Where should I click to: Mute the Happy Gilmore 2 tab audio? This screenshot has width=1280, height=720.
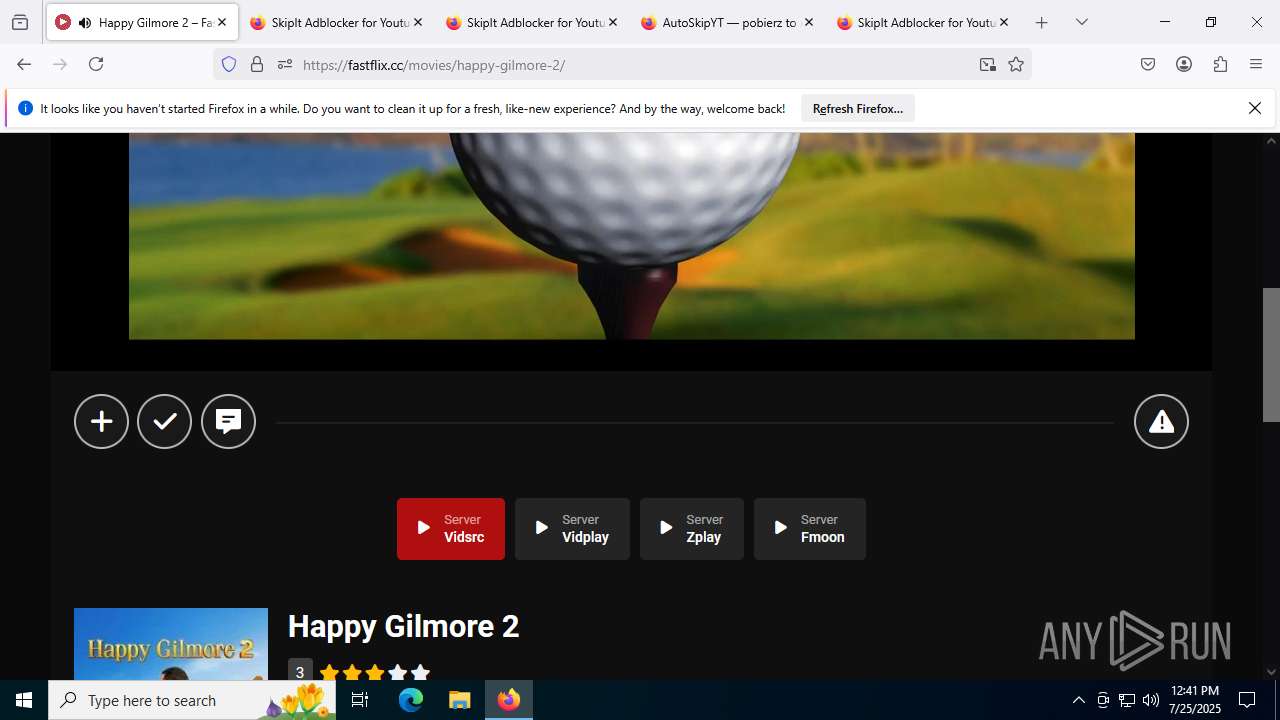coord(85,23)
